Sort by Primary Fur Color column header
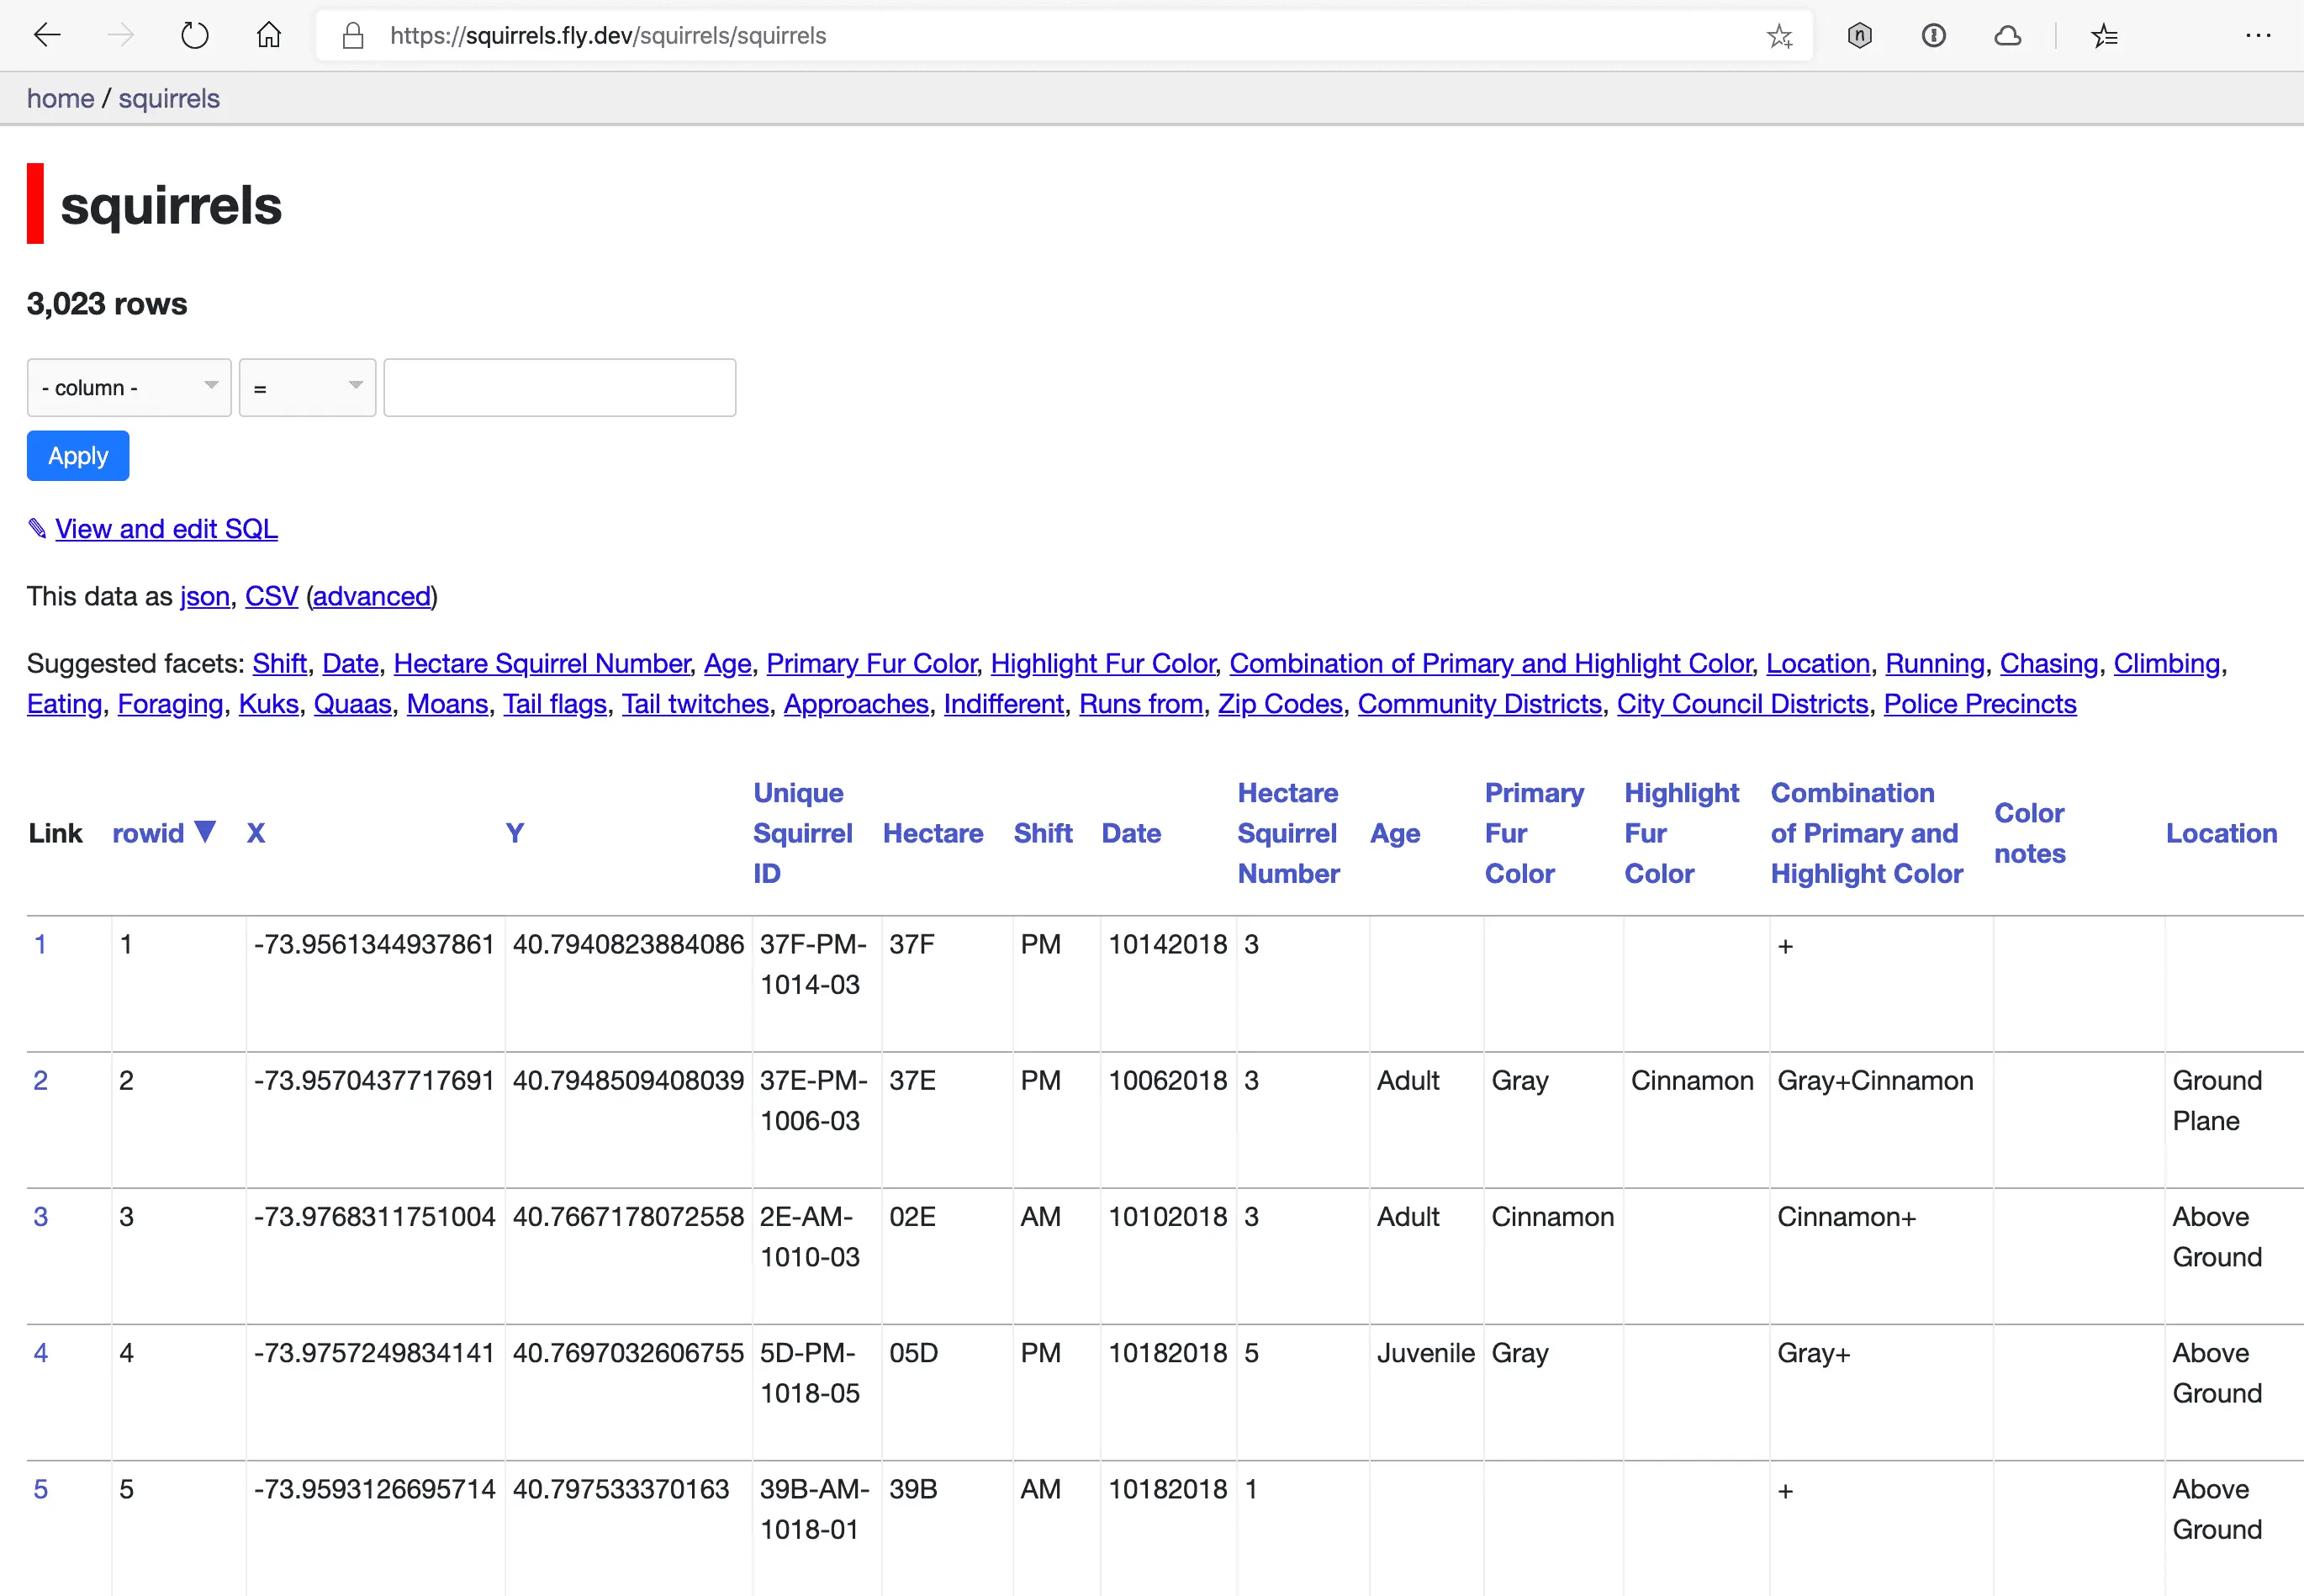The image size is (2304, 1596). [x=1533, y=833]
